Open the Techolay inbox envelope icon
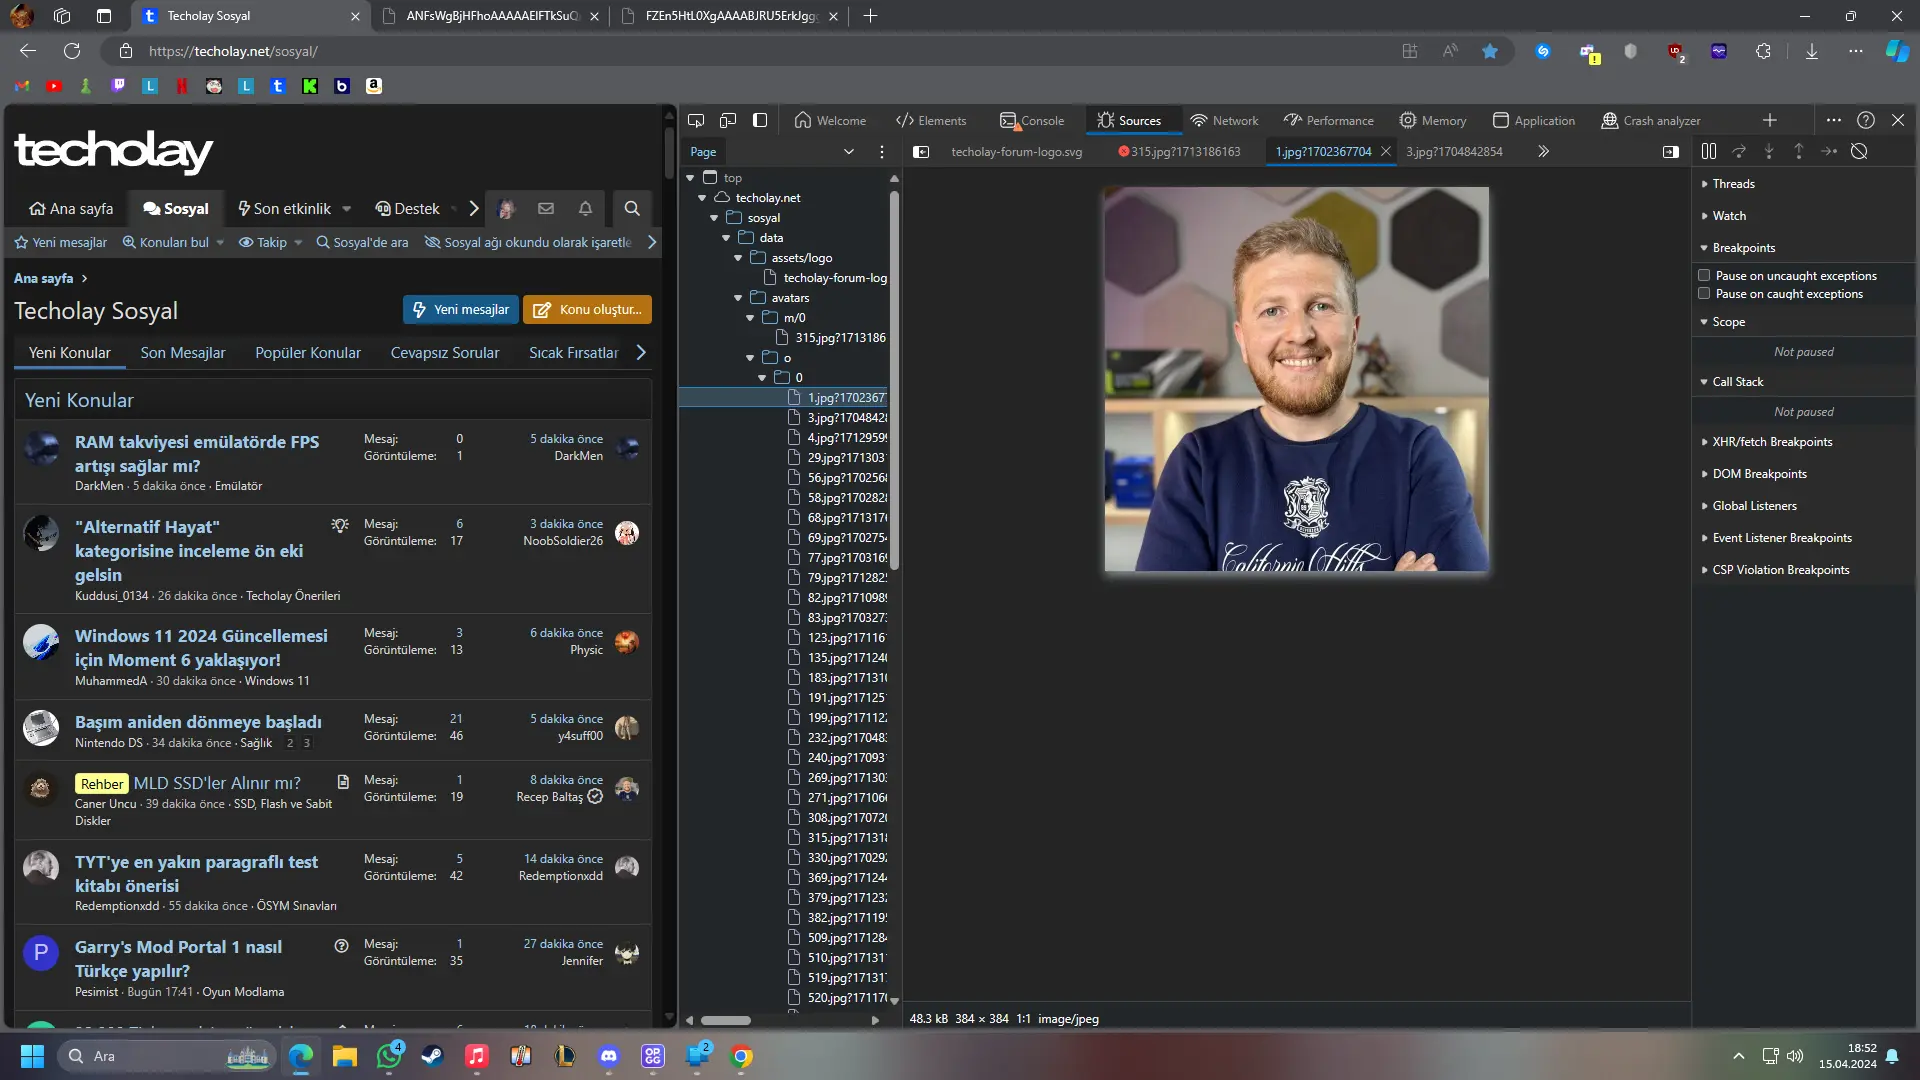 pos(546,208)
